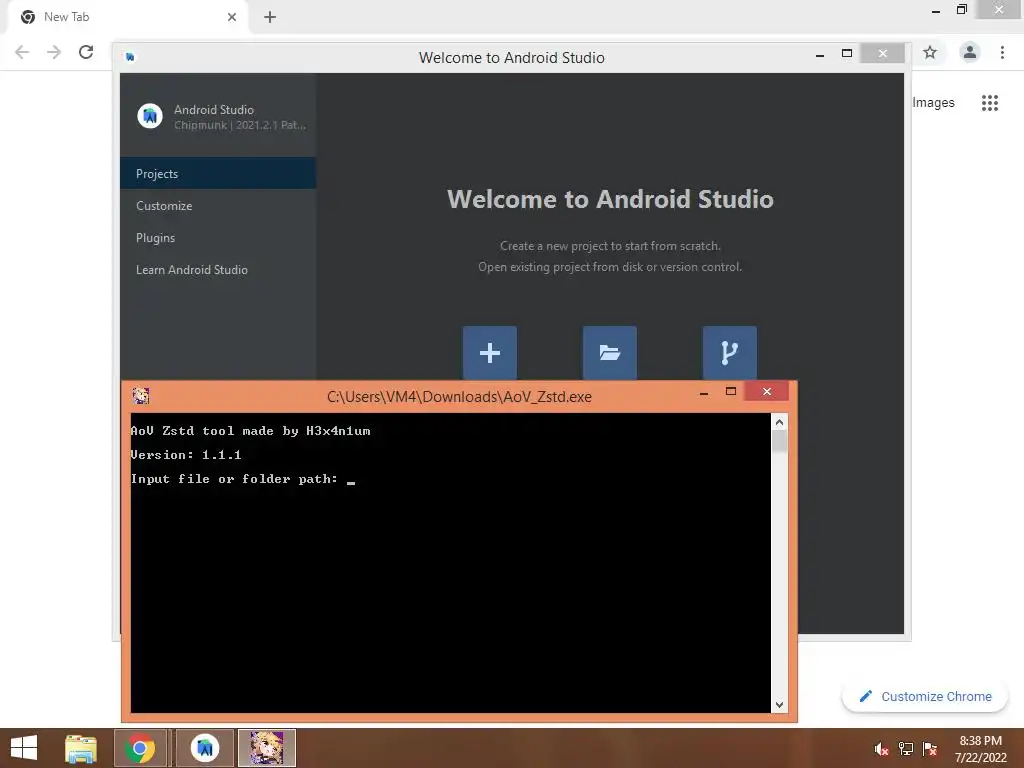Viewport: 1024px width, 768px height.
Task: Select the New Tab tab
Action: [127, 18]
